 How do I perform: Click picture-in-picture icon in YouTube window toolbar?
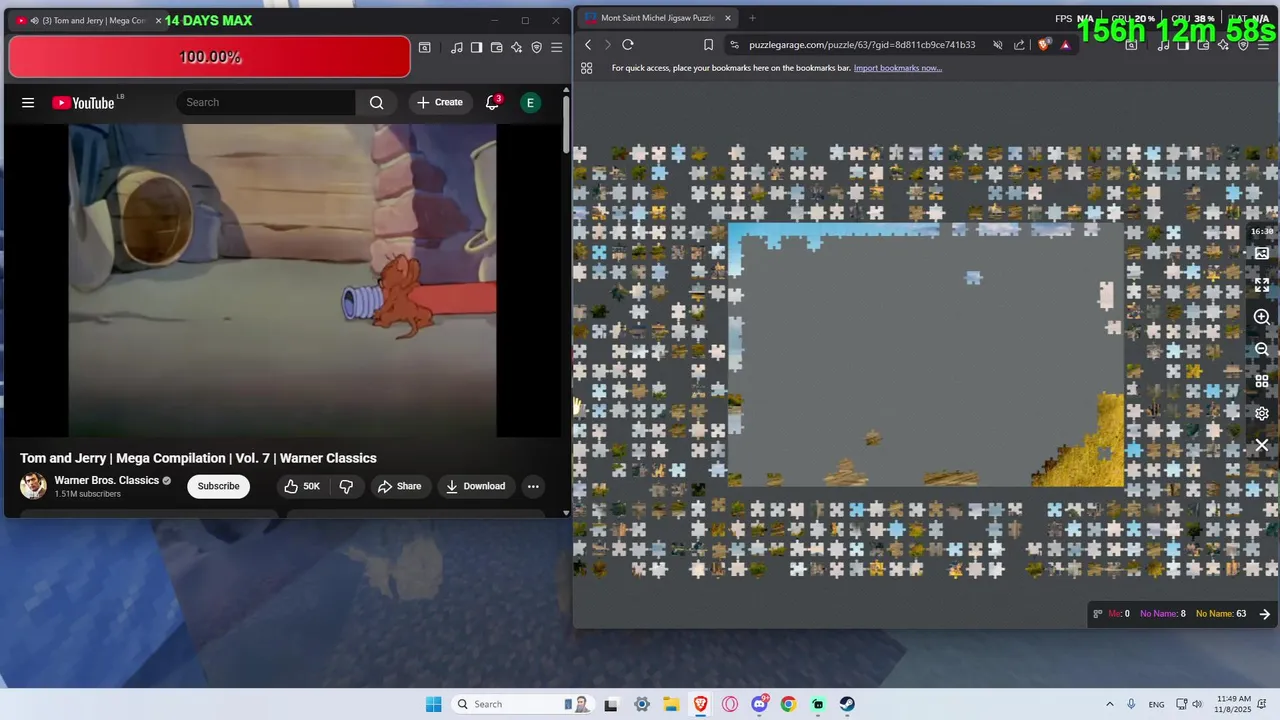tap(425, 47)
